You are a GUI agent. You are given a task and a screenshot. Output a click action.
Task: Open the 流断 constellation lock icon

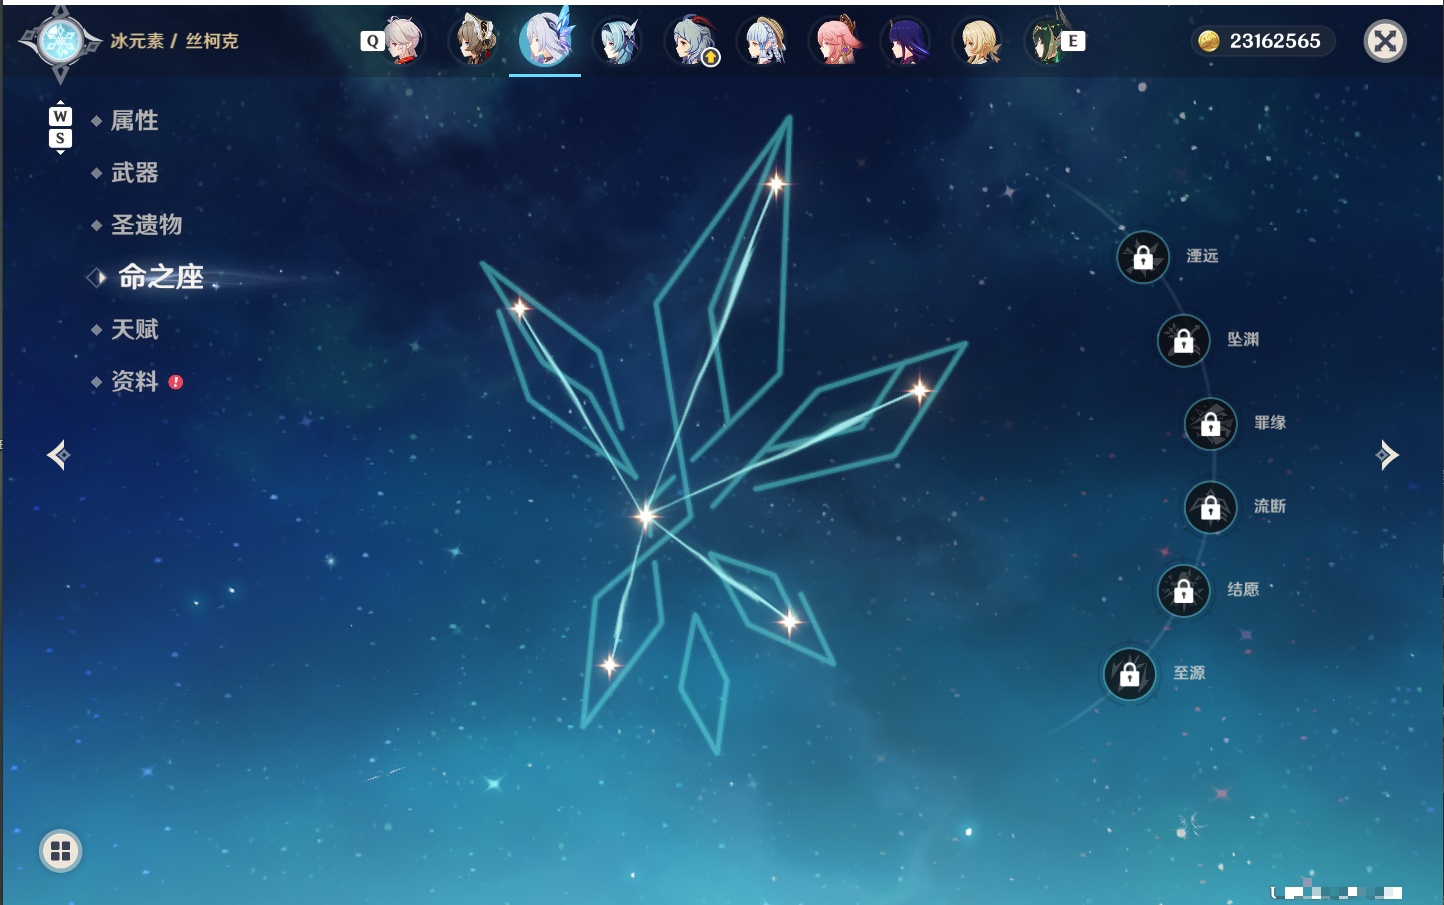pos(1211,507)
